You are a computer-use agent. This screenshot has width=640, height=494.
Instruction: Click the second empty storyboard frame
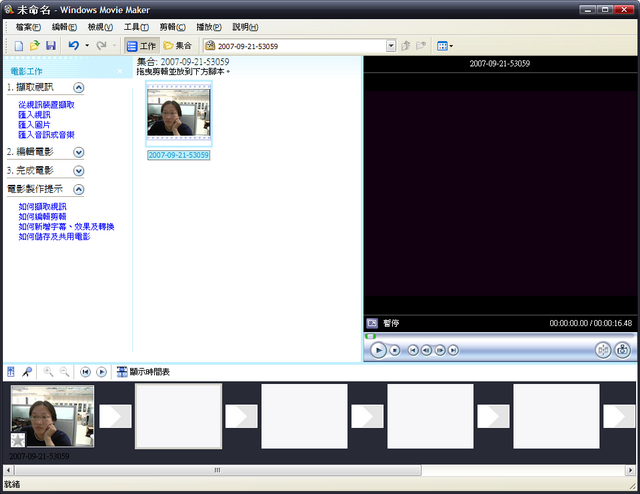click(x=304, y=416)
